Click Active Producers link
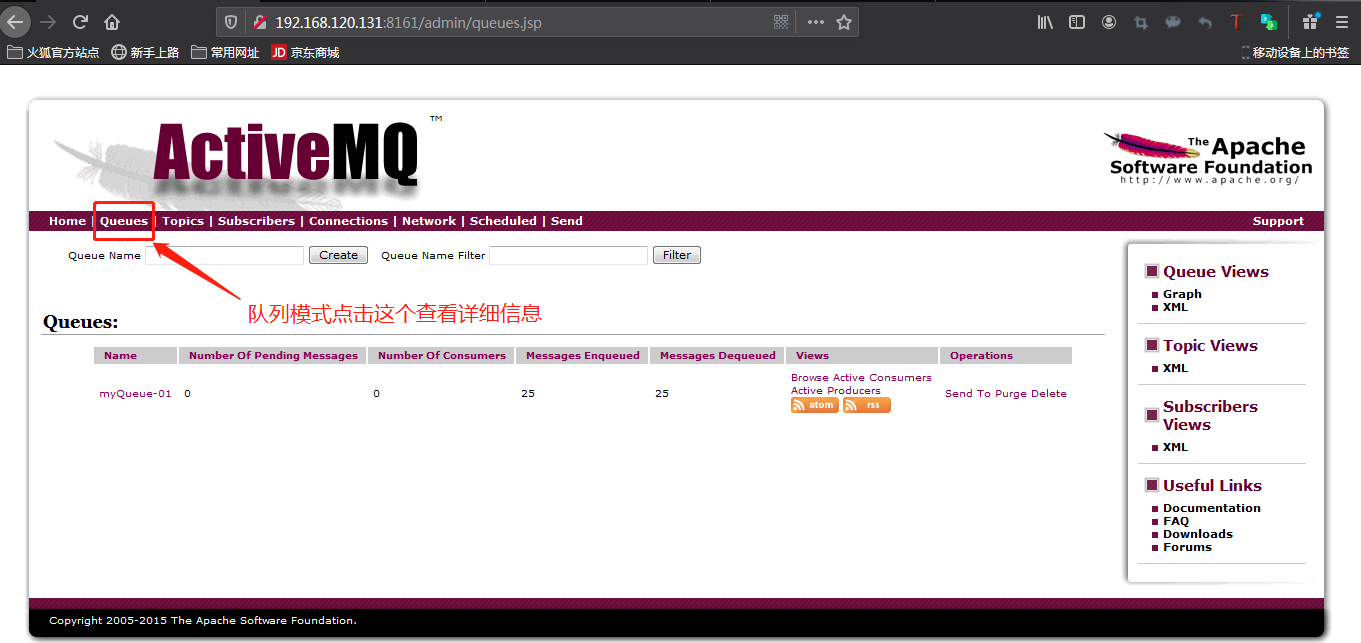The height and width of the screenshot is (643, 1361). (836, 391)
